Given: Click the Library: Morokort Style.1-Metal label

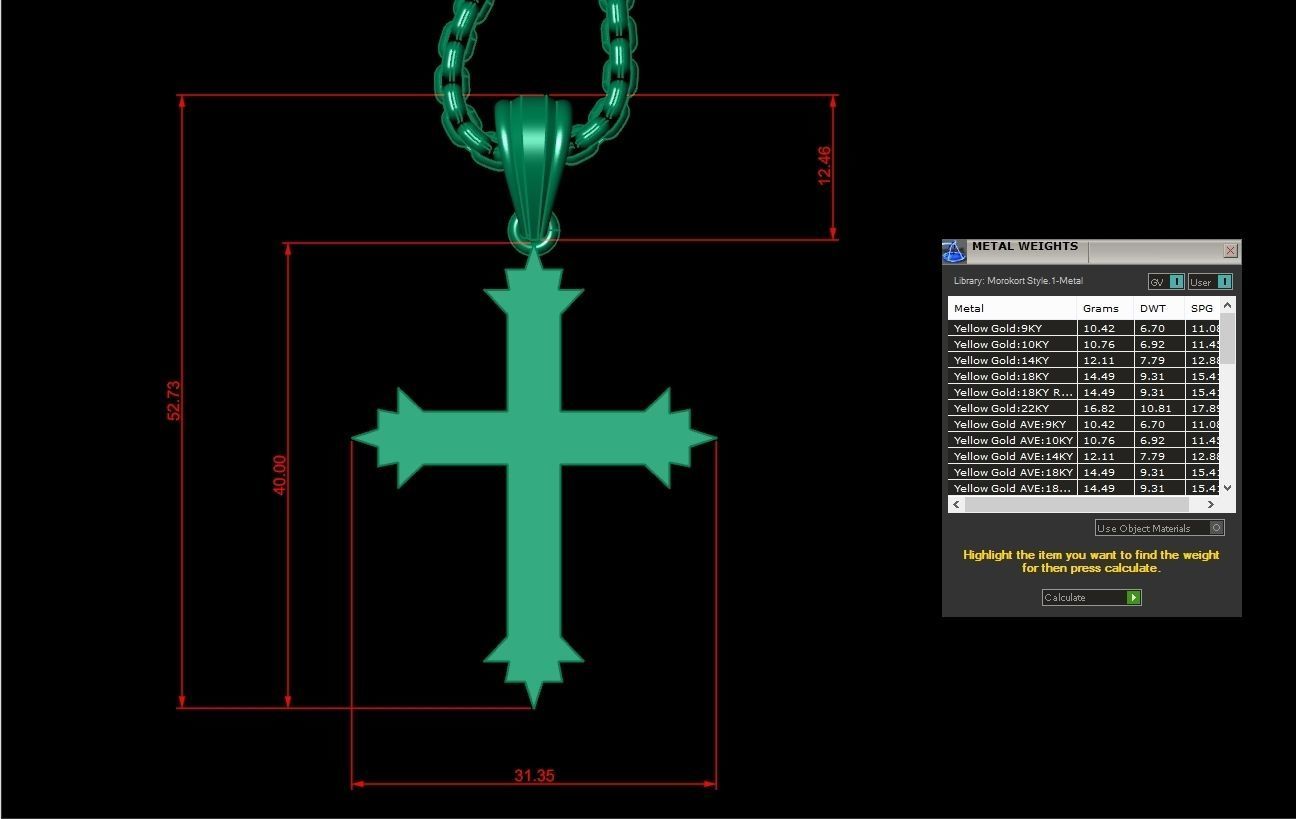Looking at the screenshot, I should pos(1018,281).
